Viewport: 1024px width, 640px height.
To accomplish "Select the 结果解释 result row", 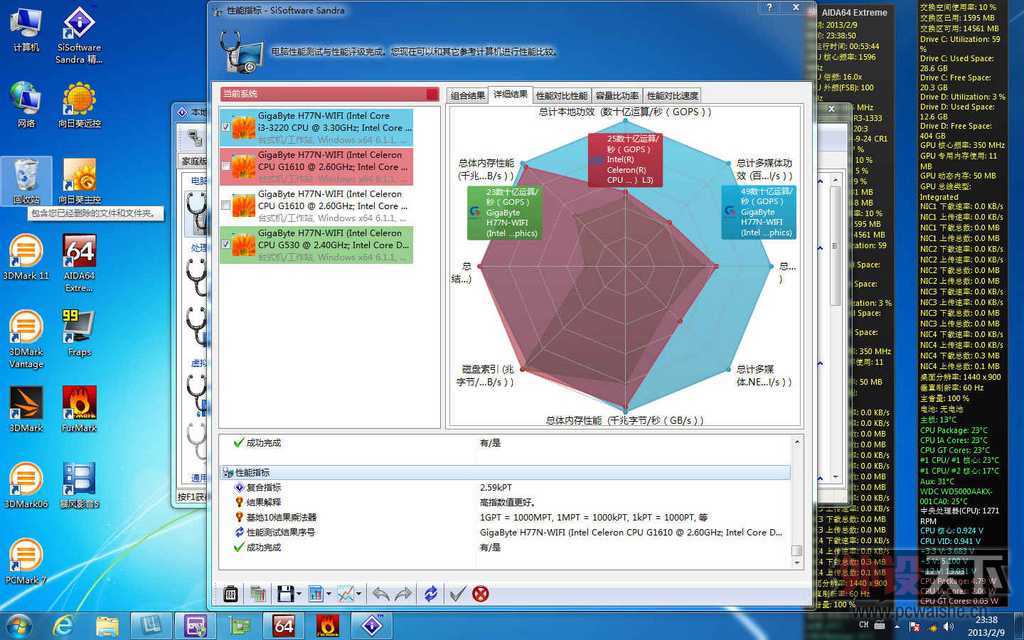I will pyautogui.click(x=505, y=502).
